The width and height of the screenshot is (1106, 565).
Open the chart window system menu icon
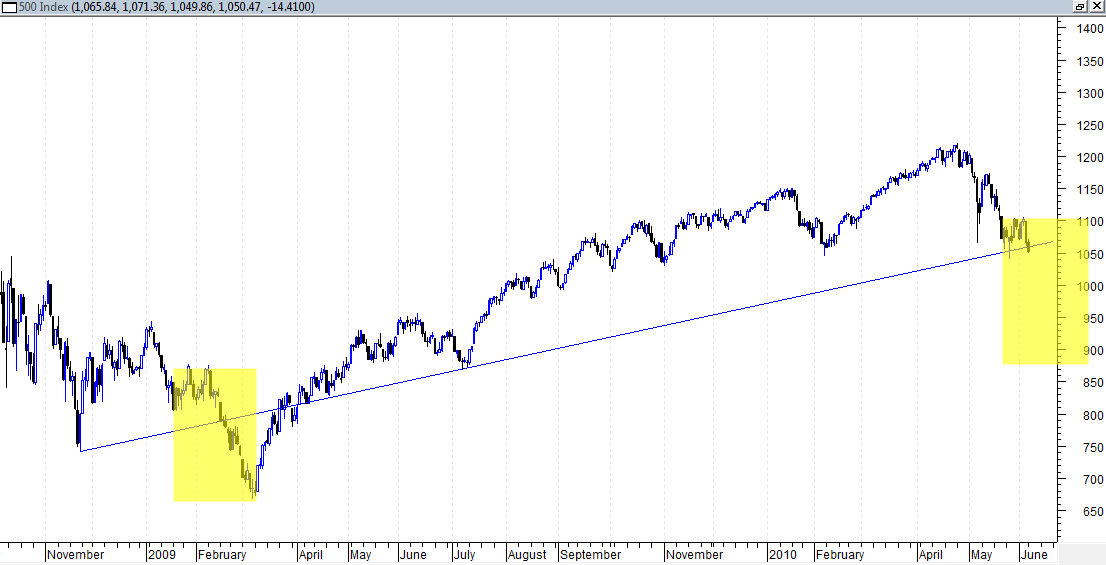tap(9, 7)
